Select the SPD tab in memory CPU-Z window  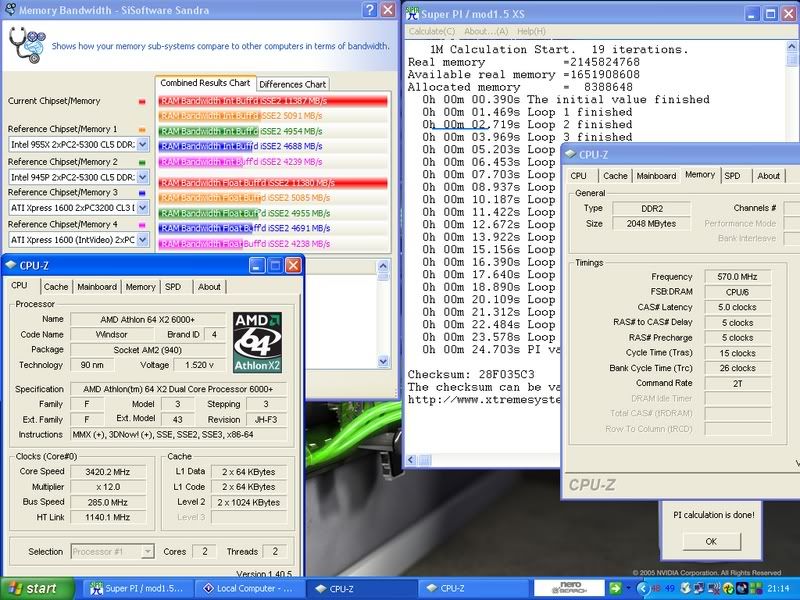pyautogui.click(x=732, y=175)
